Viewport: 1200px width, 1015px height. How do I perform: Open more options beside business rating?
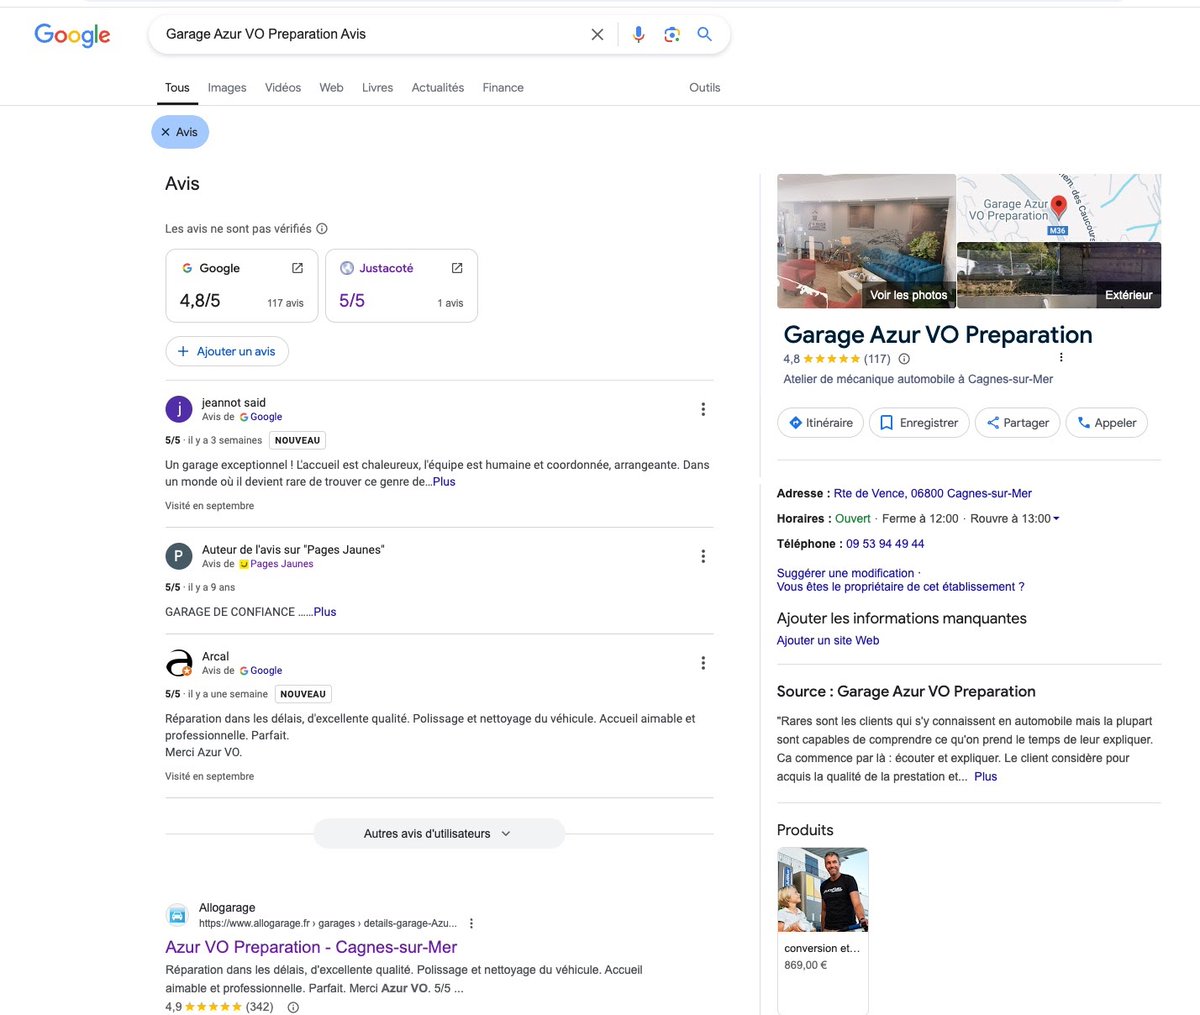pyautogui.click(x=1061, y=358)
